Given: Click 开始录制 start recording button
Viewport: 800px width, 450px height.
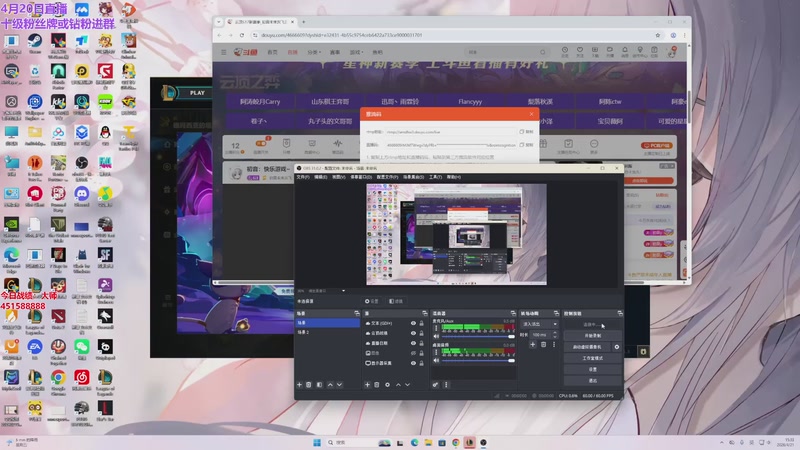Looking at the screenshot, I should (593, 336).
